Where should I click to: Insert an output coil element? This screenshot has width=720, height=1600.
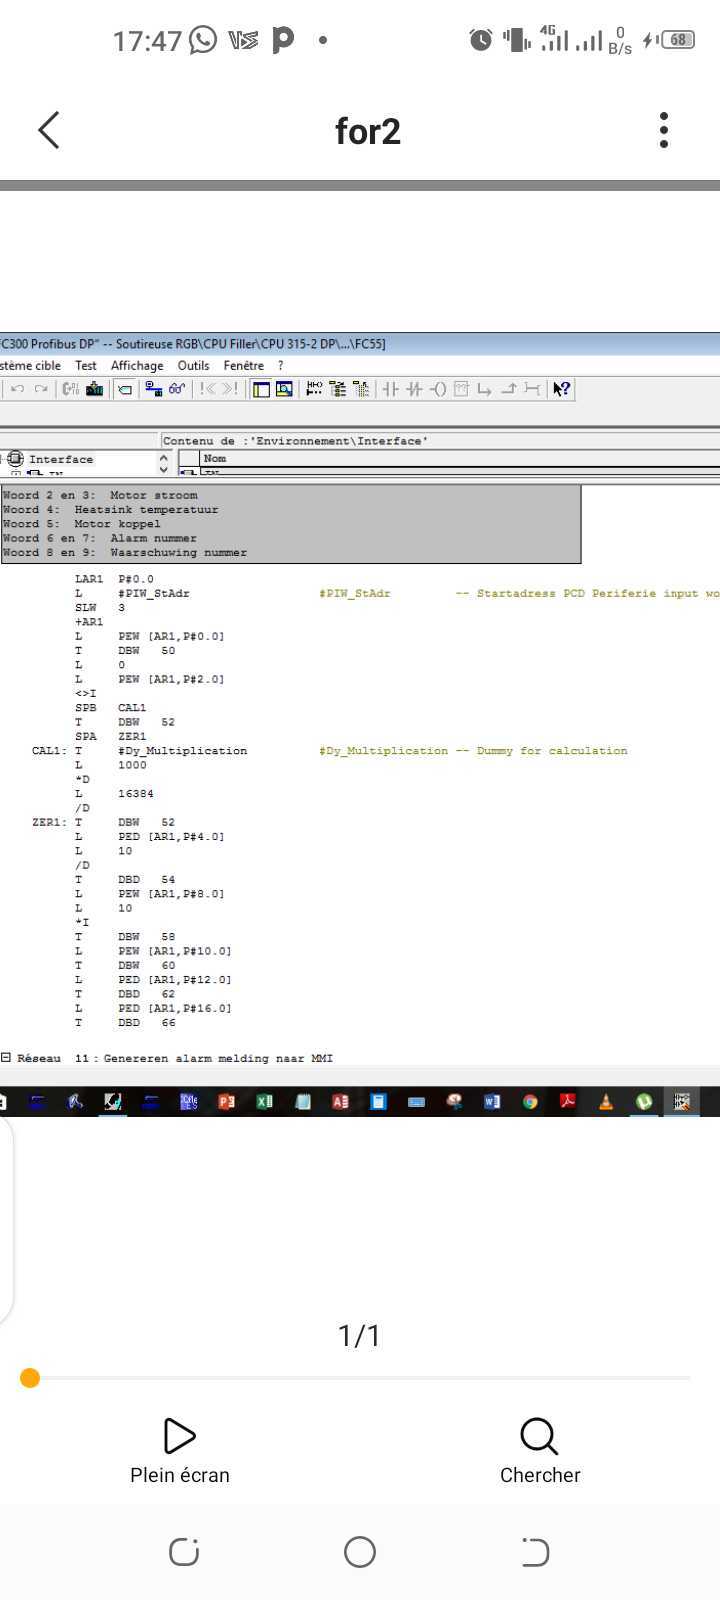pyautogui.click(x=438, y=389)
